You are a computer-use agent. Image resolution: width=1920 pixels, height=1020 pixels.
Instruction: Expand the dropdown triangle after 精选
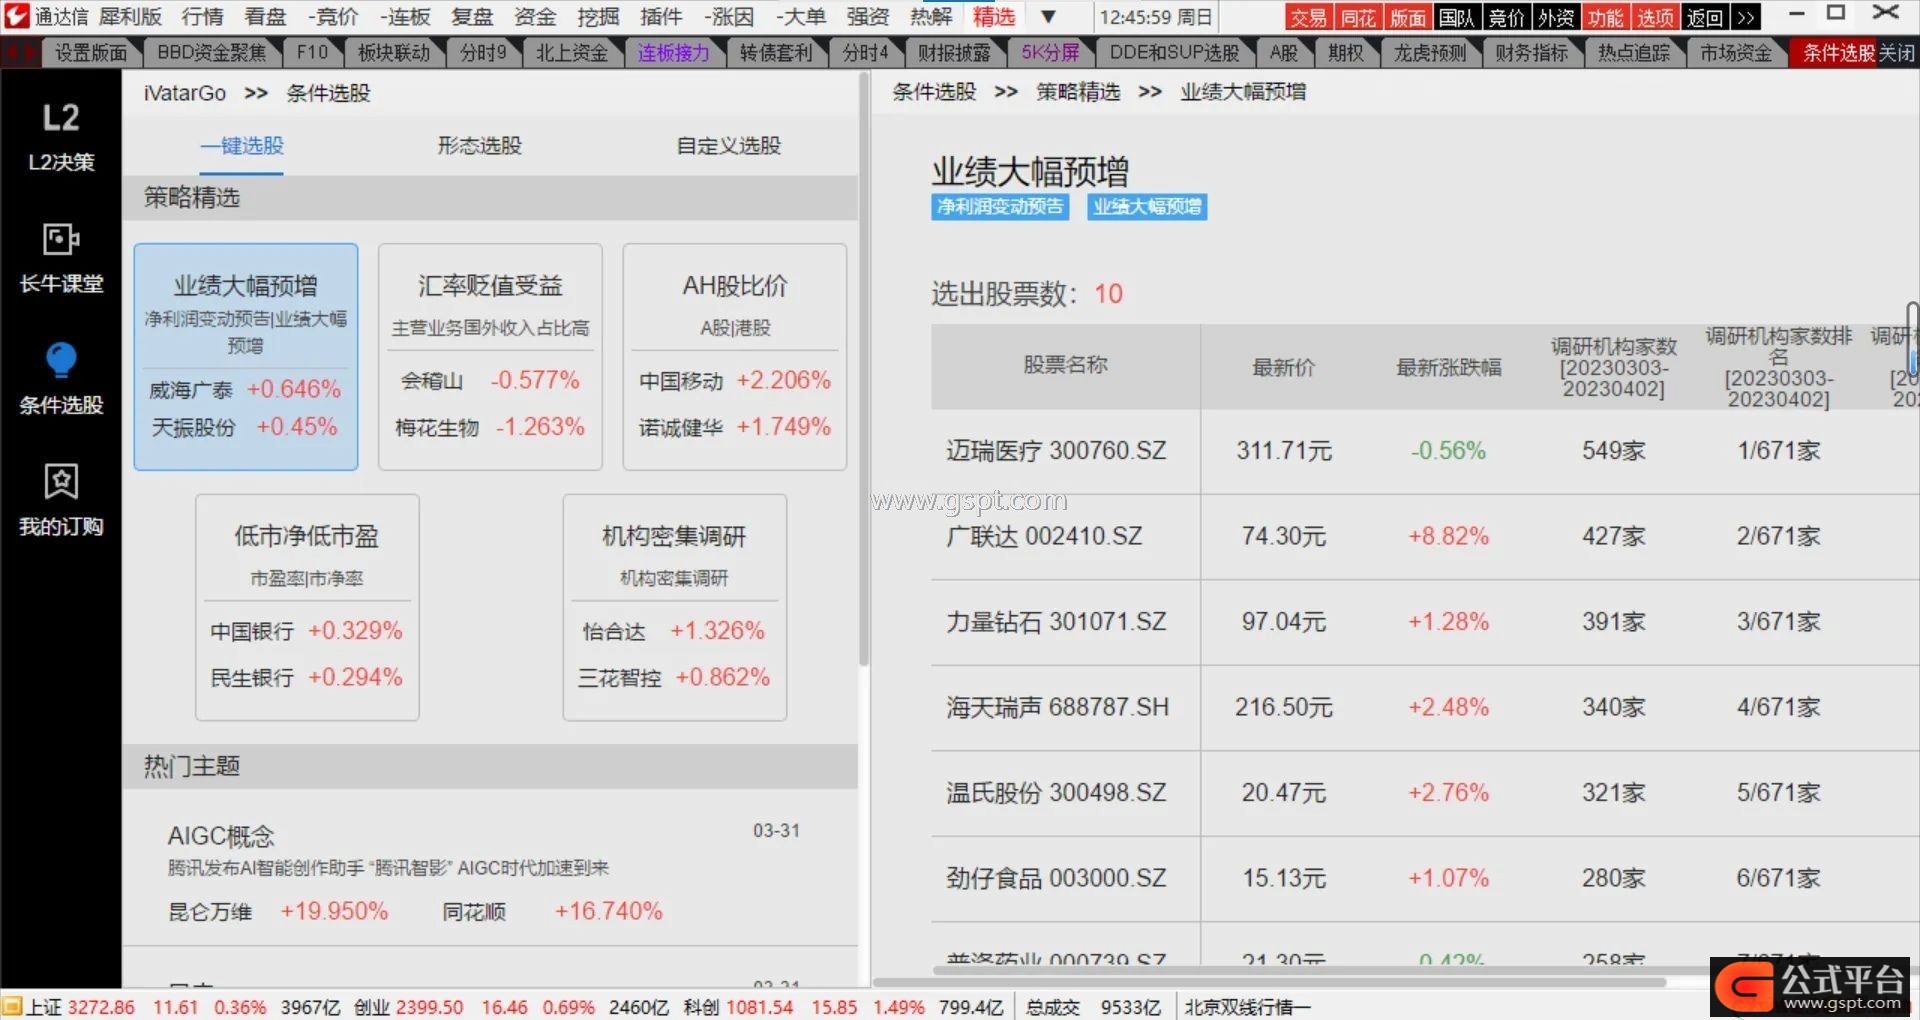pyautogui.click(x=1048, y=17)
